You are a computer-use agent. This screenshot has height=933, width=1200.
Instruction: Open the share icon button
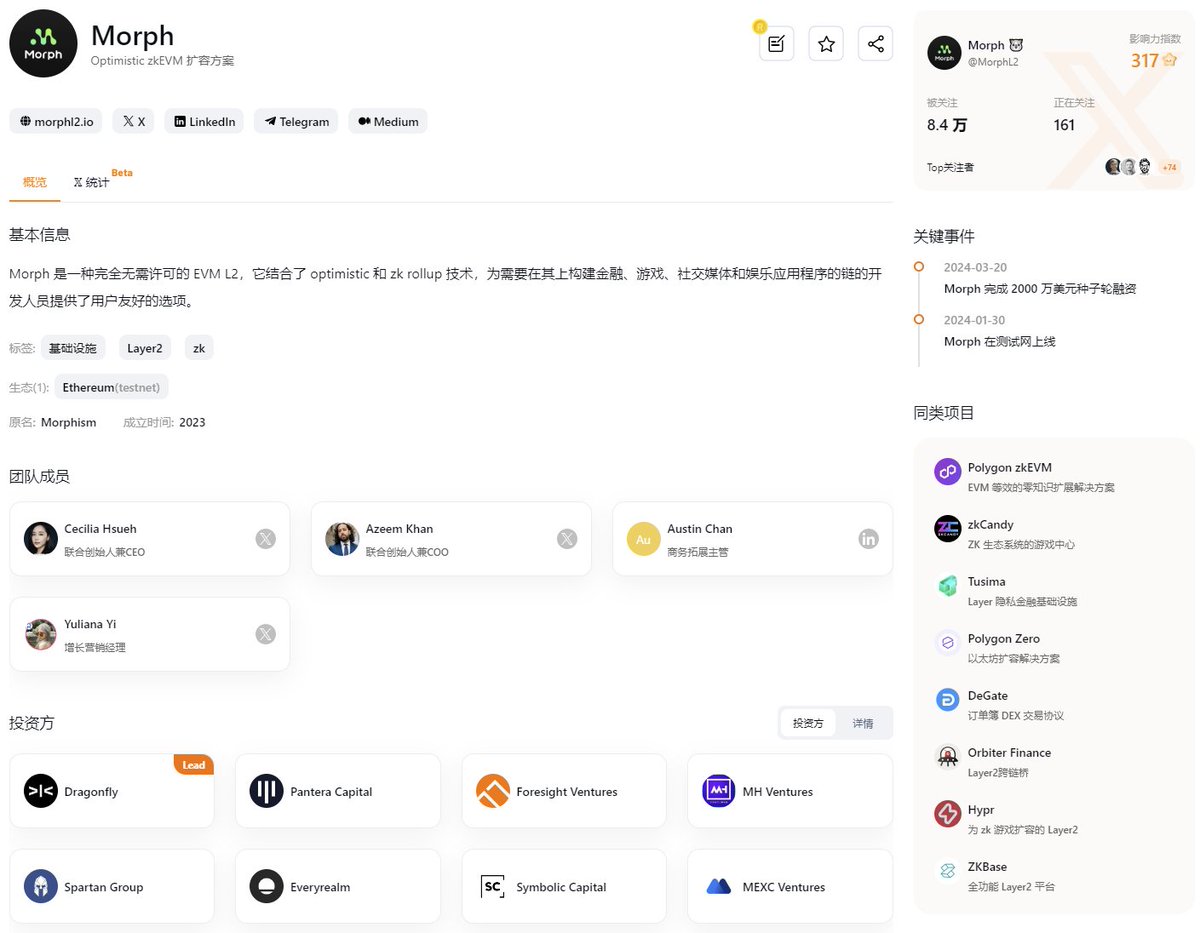tap(875, 44)
